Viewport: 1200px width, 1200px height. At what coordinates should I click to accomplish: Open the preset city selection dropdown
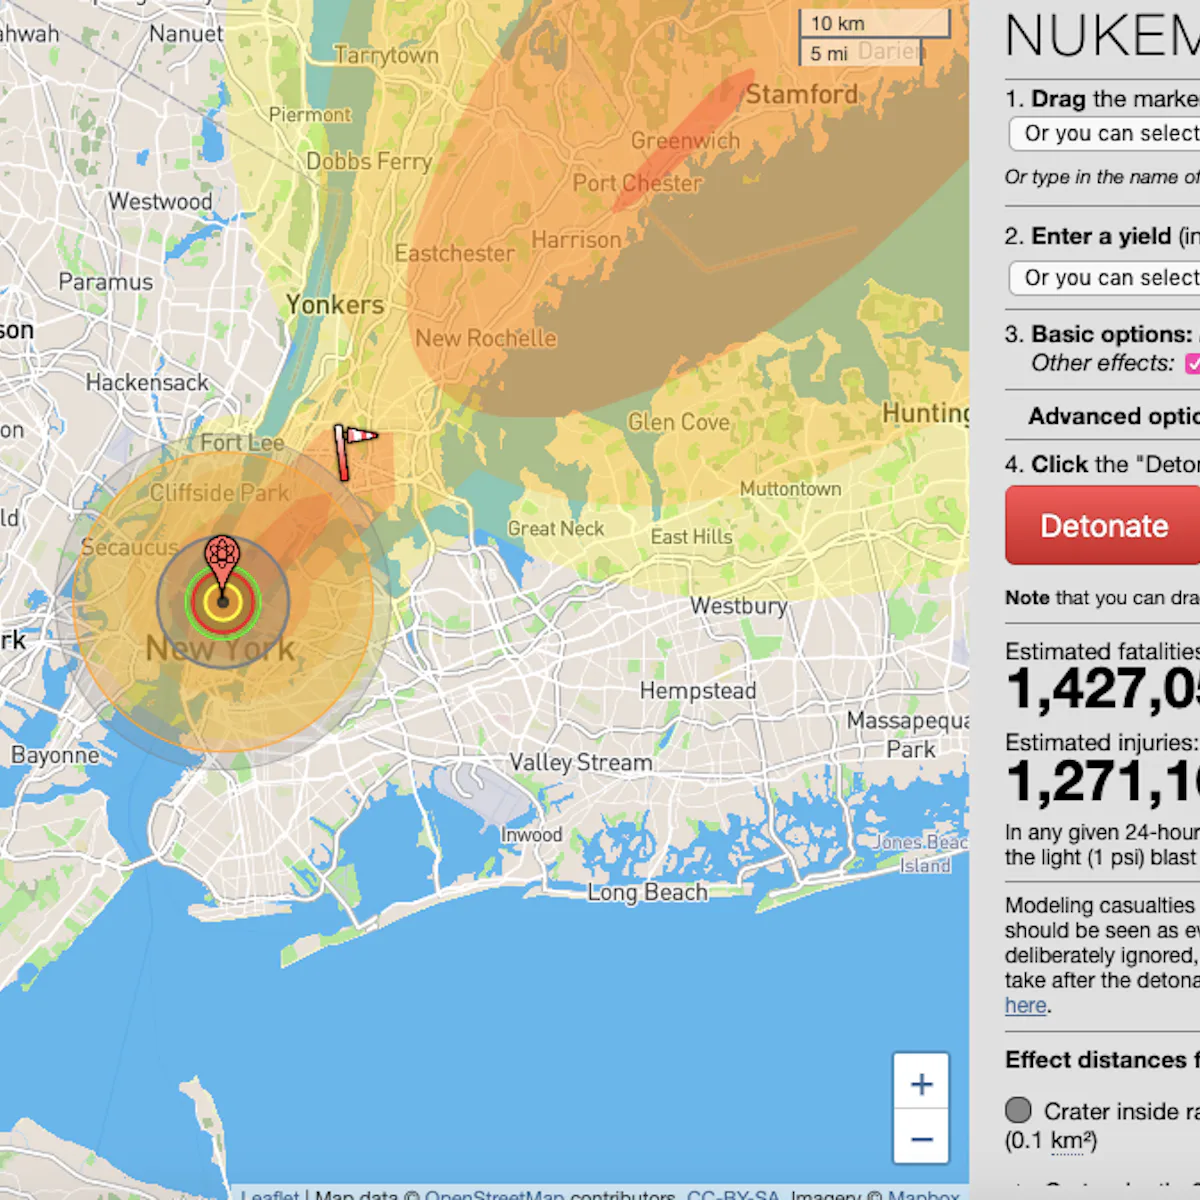coord(1105,133)
